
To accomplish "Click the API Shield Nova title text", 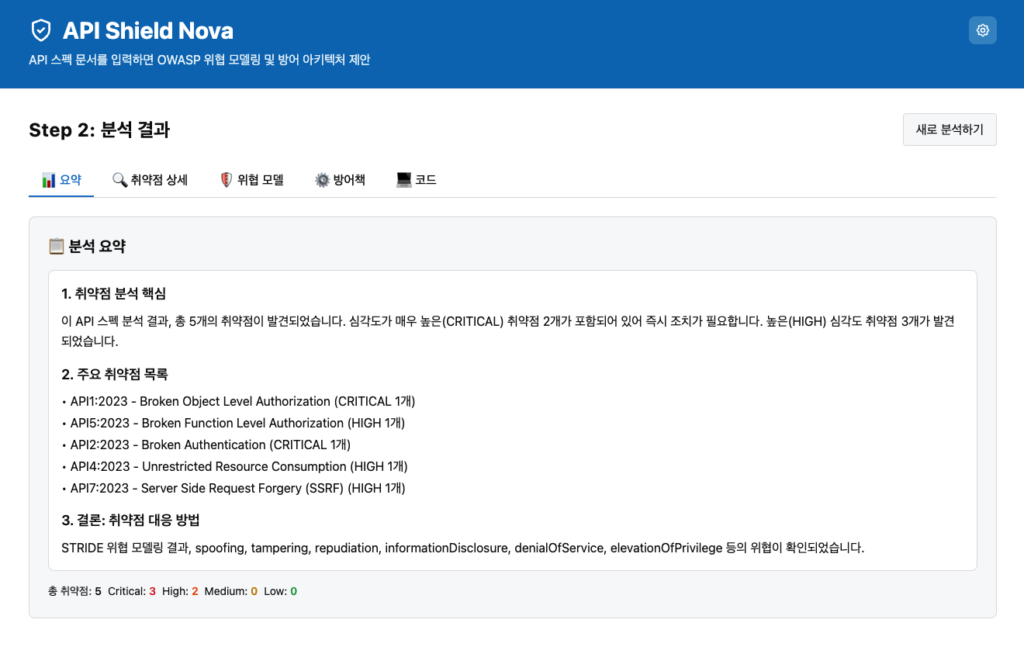I will 148,31.
